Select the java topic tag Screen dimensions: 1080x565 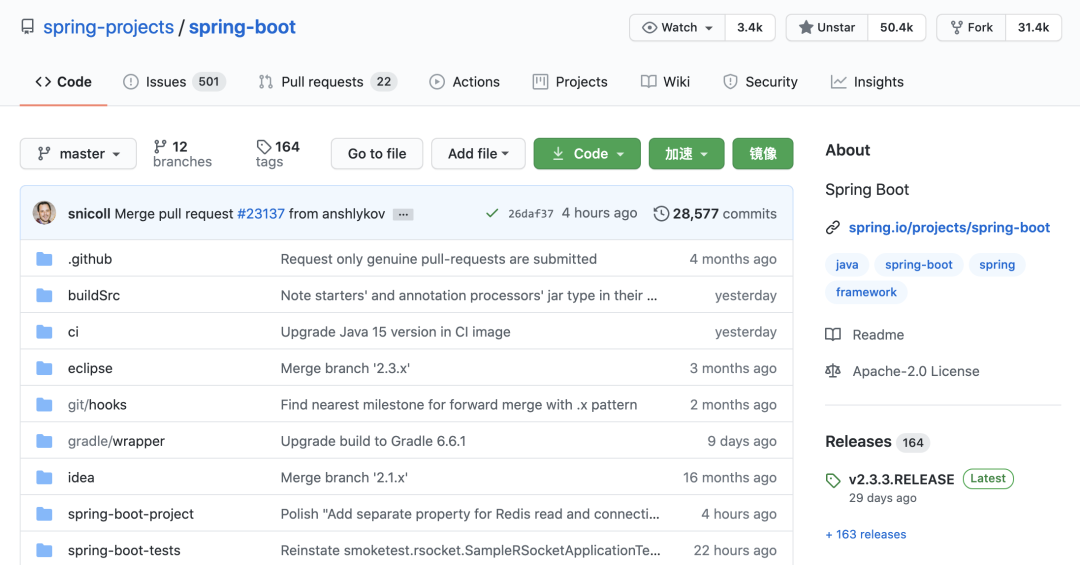847,265
